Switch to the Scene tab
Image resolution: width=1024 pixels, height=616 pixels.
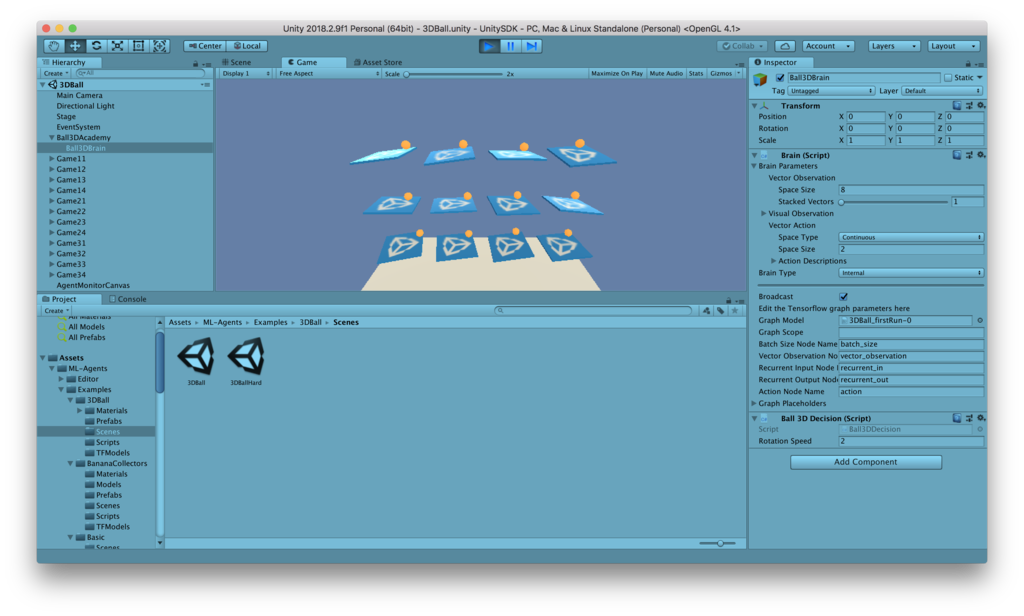pyautogui.click(x=236, y=62)
